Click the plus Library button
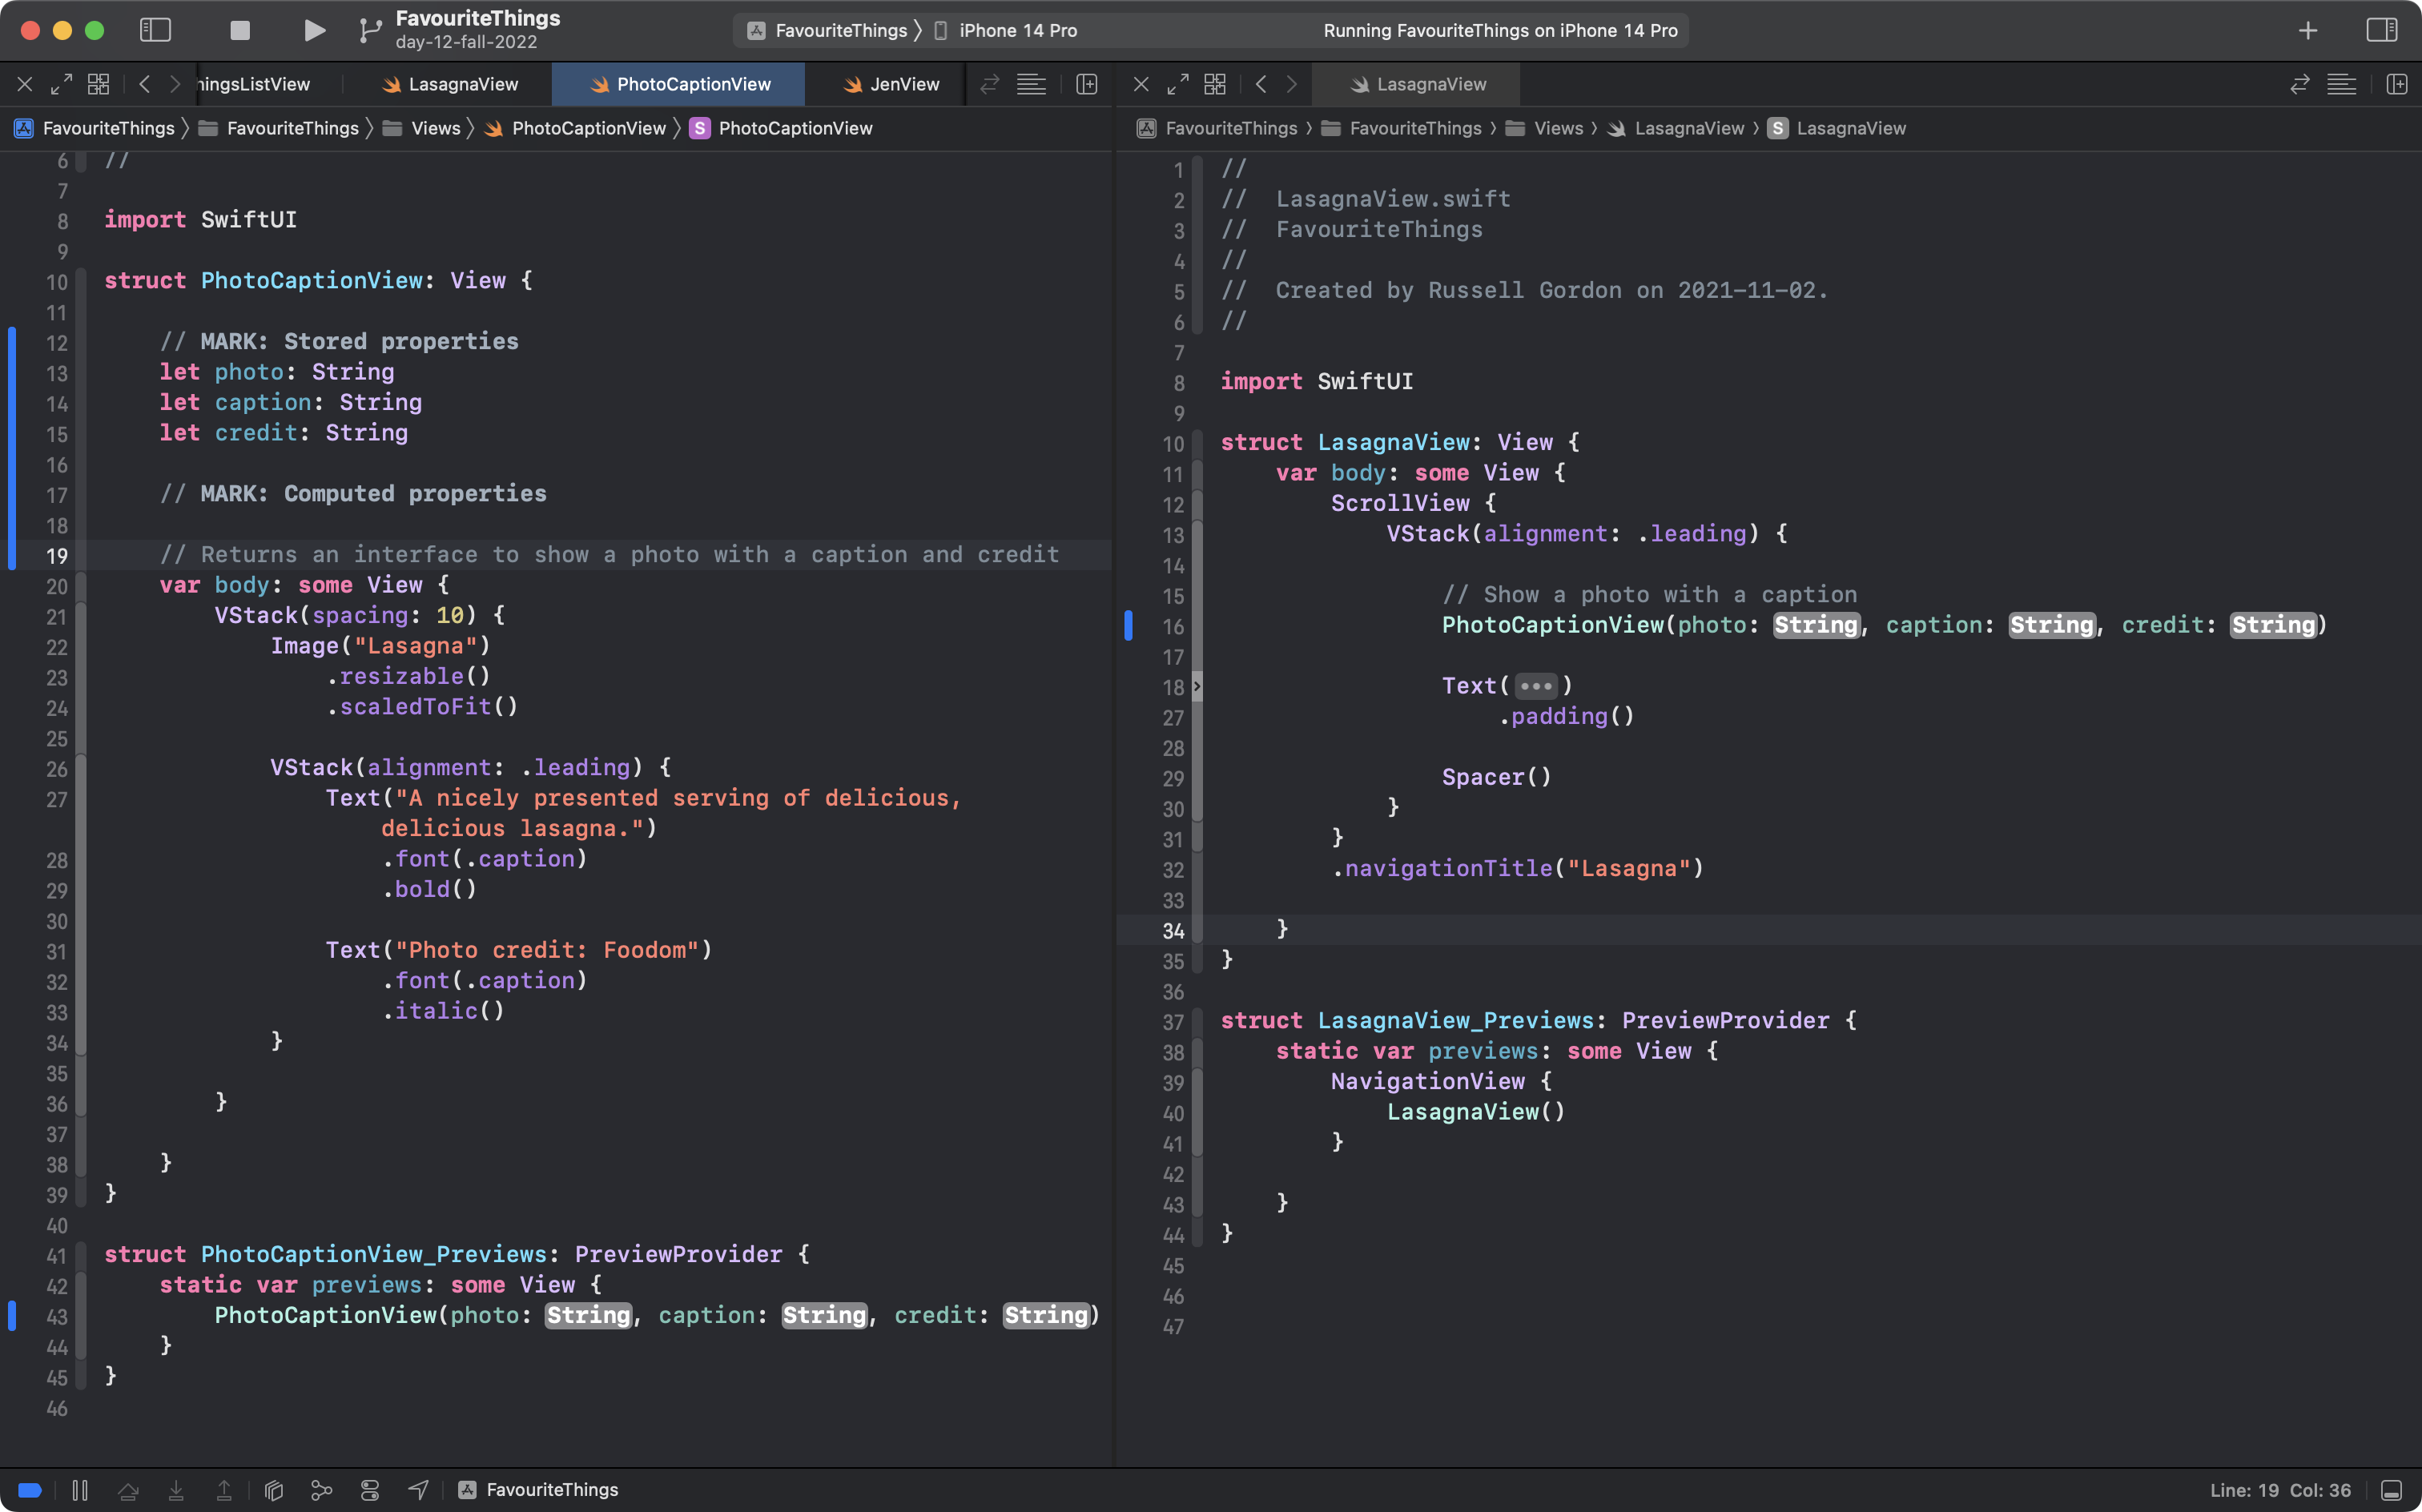 click(2307, 30)
